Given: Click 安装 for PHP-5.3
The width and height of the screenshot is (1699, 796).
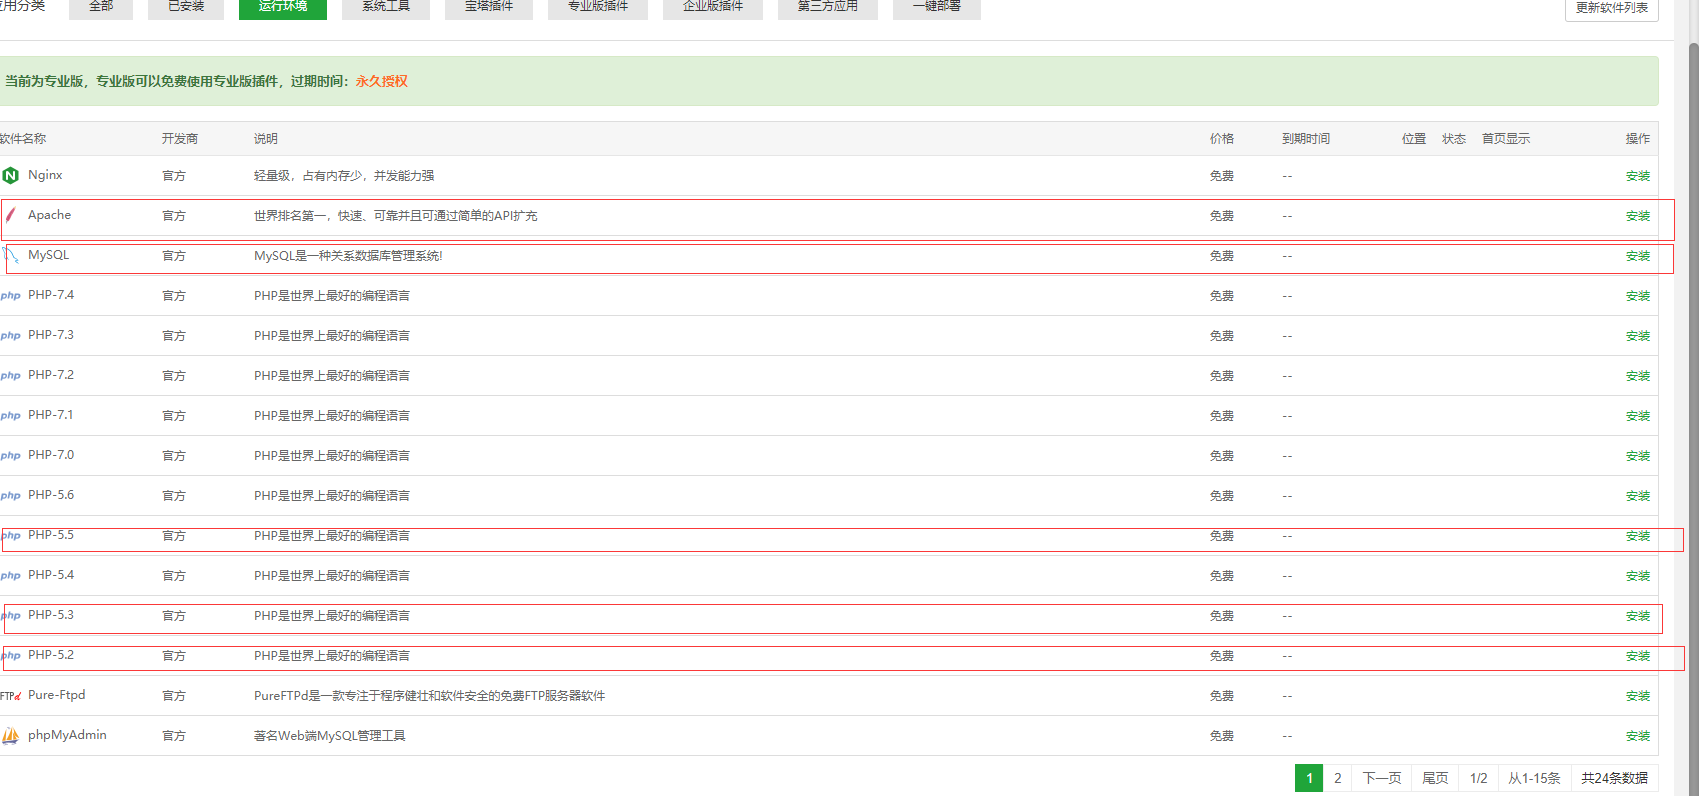Looking at the screenshot, I should click(x=1638, y=616).
